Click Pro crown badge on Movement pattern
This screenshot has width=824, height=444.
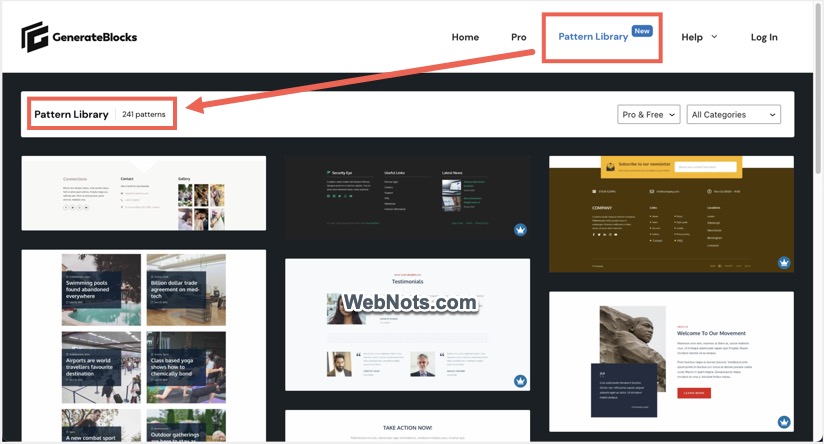point(784,421)
